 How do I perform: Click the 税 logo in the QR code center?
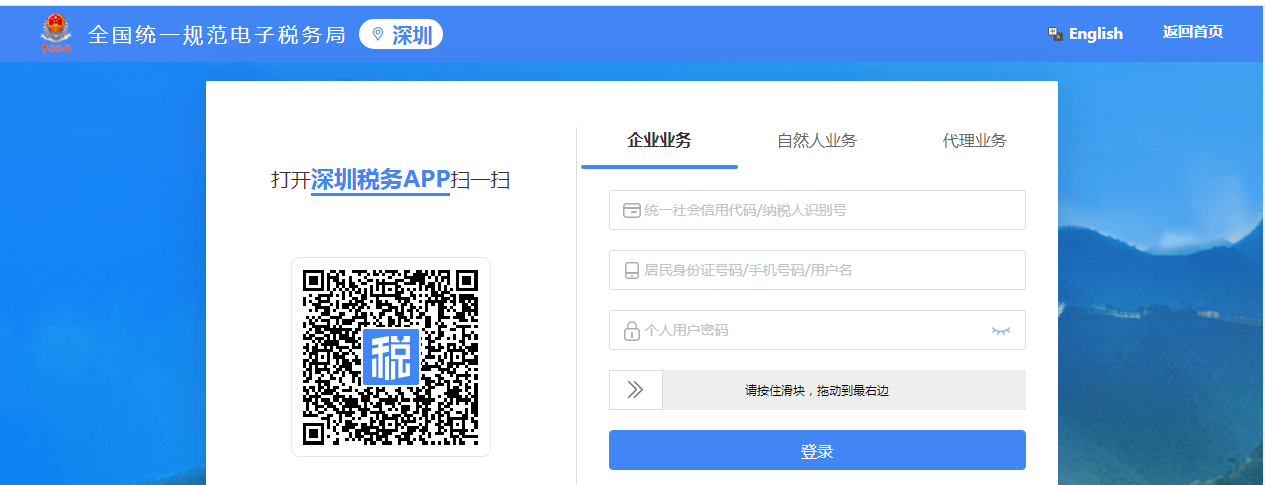391,356
